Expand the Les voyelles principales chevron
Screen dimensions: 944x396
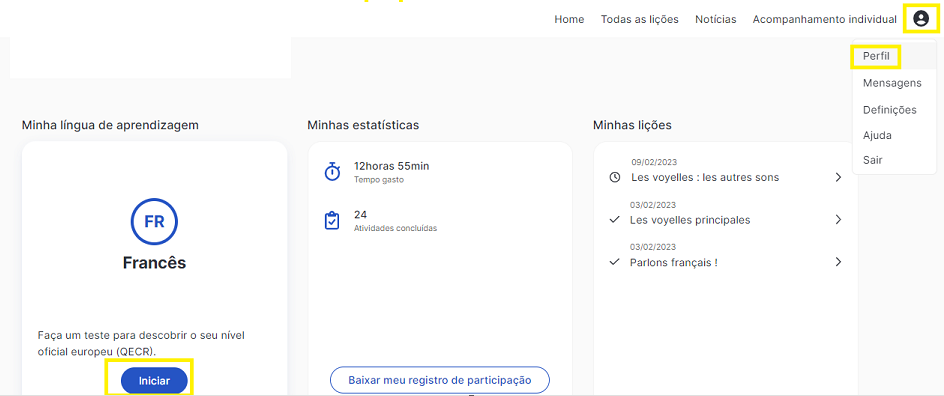[838, 220]
